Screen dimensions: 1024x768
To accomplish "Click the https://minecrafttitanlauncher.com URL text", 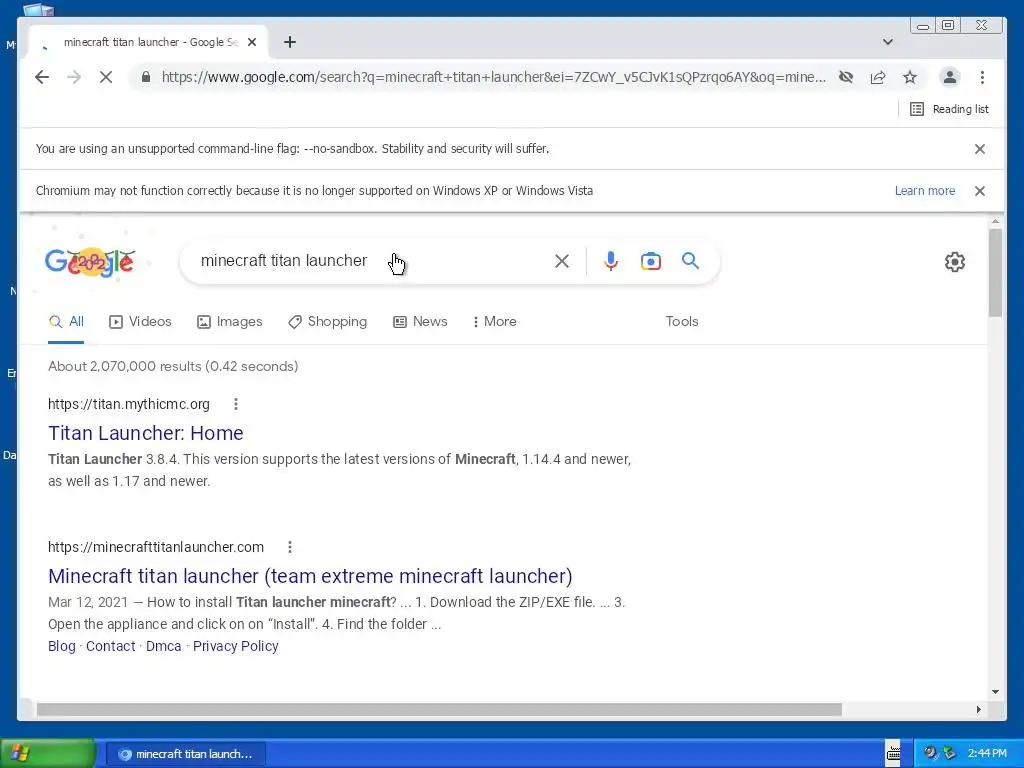I will pyautogui.click(x=156, y=547).
